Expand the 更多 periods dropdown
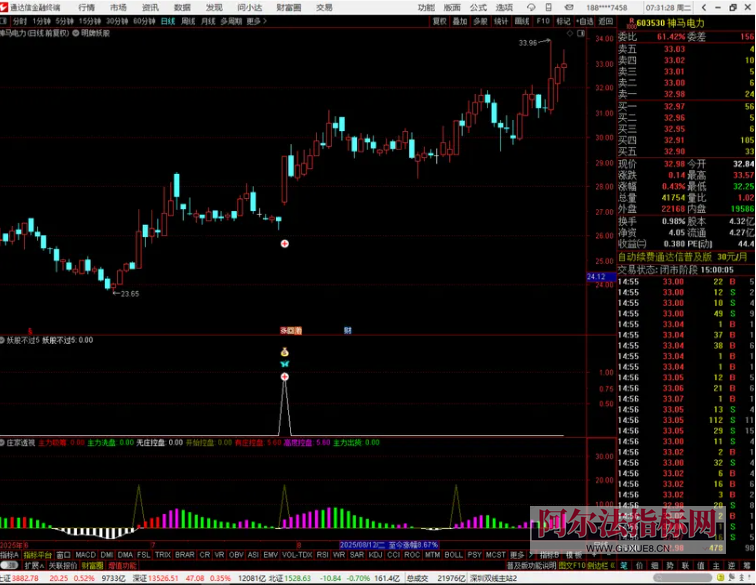 [256, 20]
